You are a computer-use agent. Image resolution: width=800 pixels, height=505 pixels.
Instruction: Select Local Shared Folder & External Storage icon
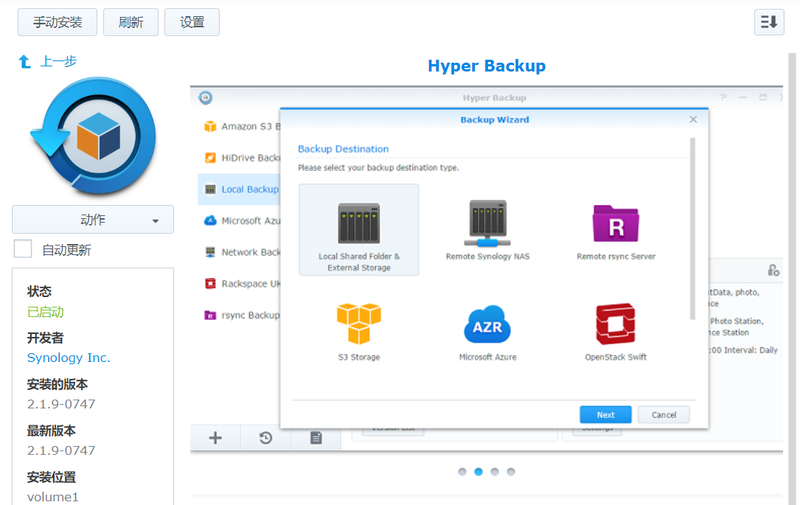pyautogui.click(x=358, y=223)
